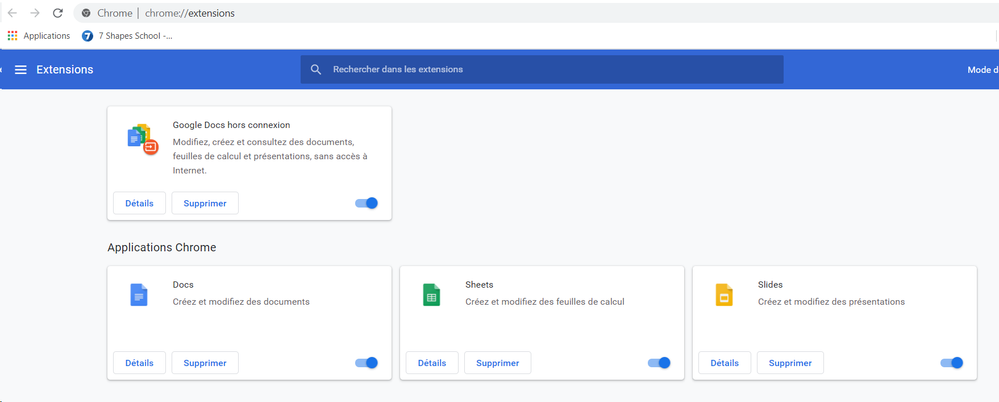Click Supprimer for the Docs app
Viewport: 999px width, 402px height.
pyautogui.click(x=205, y=363)
